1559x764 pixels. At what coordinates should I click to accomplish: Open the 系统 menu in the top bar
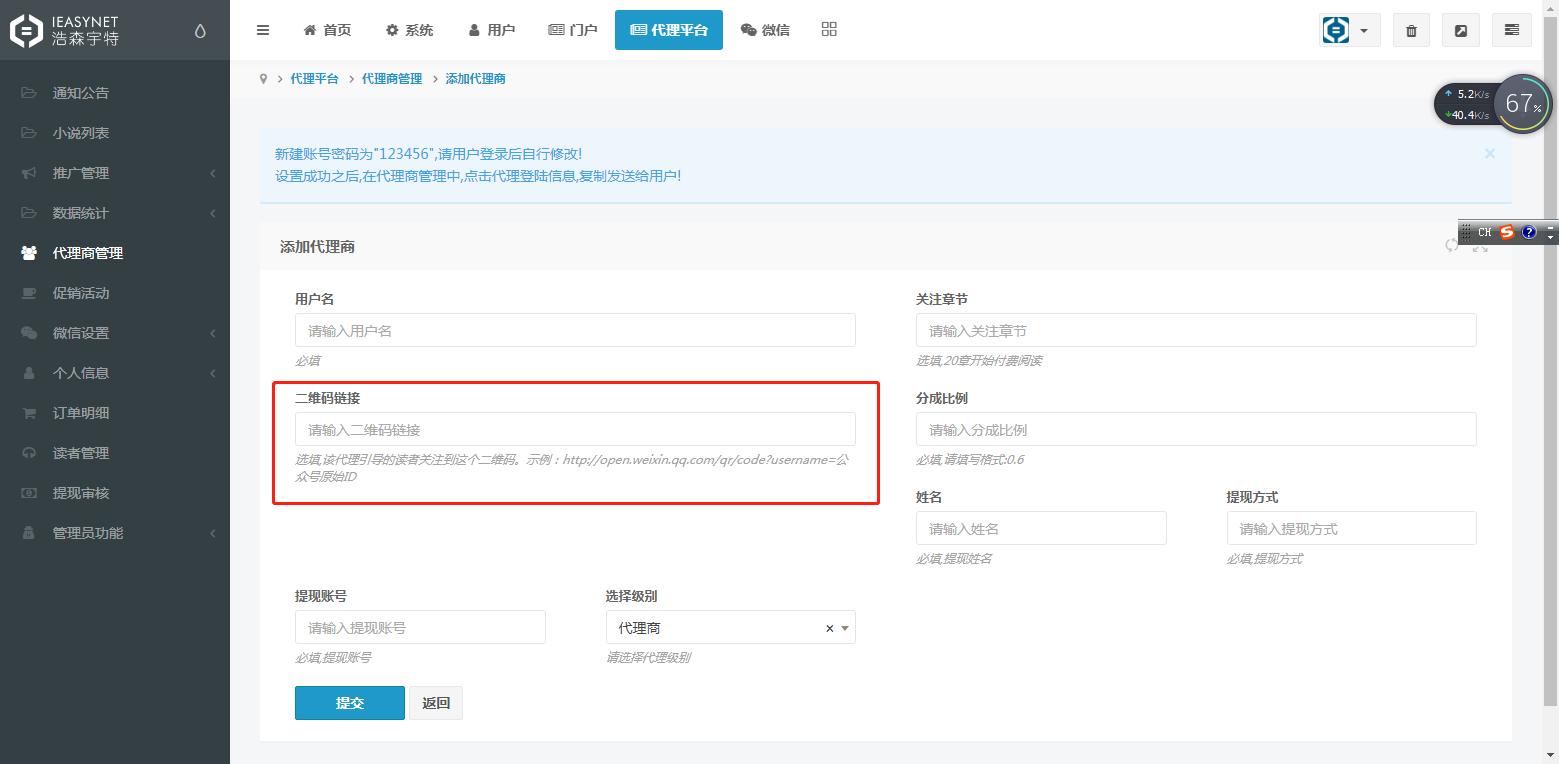point(409,29)
